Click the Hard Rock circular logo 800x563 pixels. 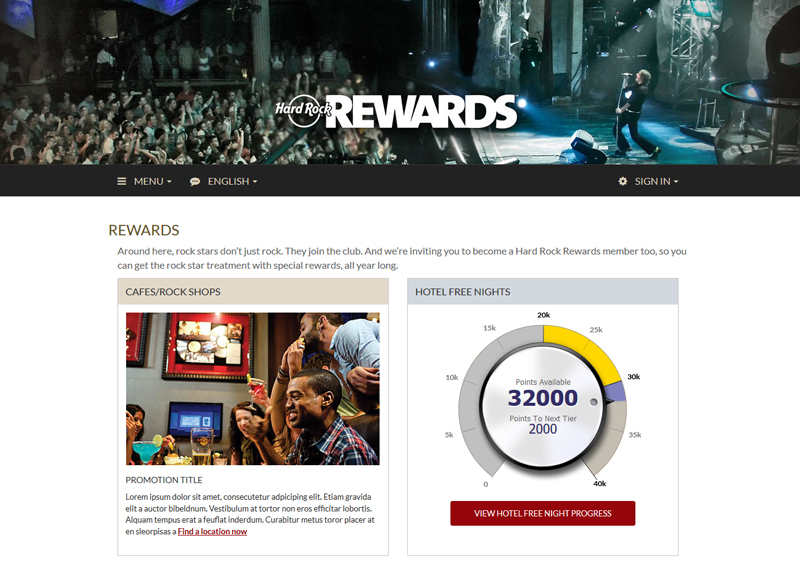[304, 110]
